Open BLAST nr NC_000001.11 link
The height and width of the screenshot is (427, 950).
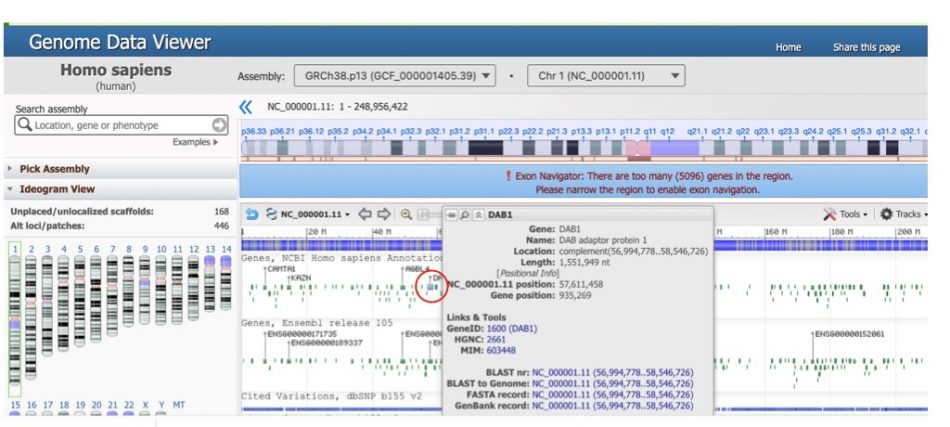tap(613, 372)
